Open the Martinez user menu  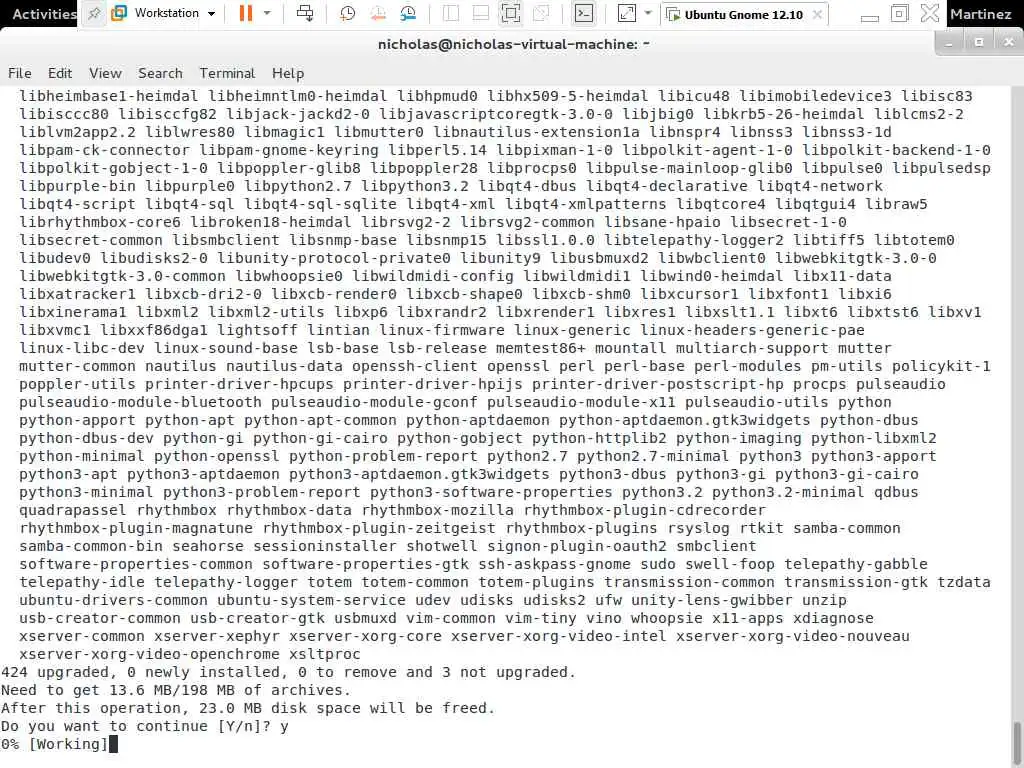[x=981, y=14]
